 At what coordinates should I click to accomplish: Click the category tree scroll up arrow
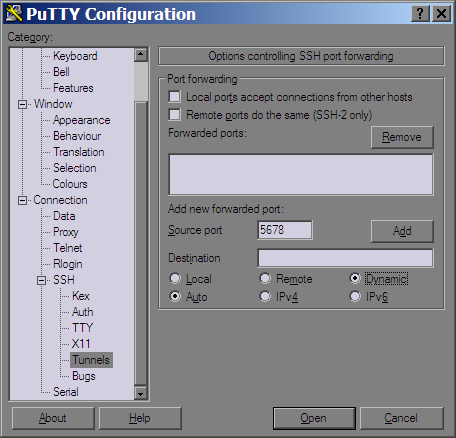[141, 55]
